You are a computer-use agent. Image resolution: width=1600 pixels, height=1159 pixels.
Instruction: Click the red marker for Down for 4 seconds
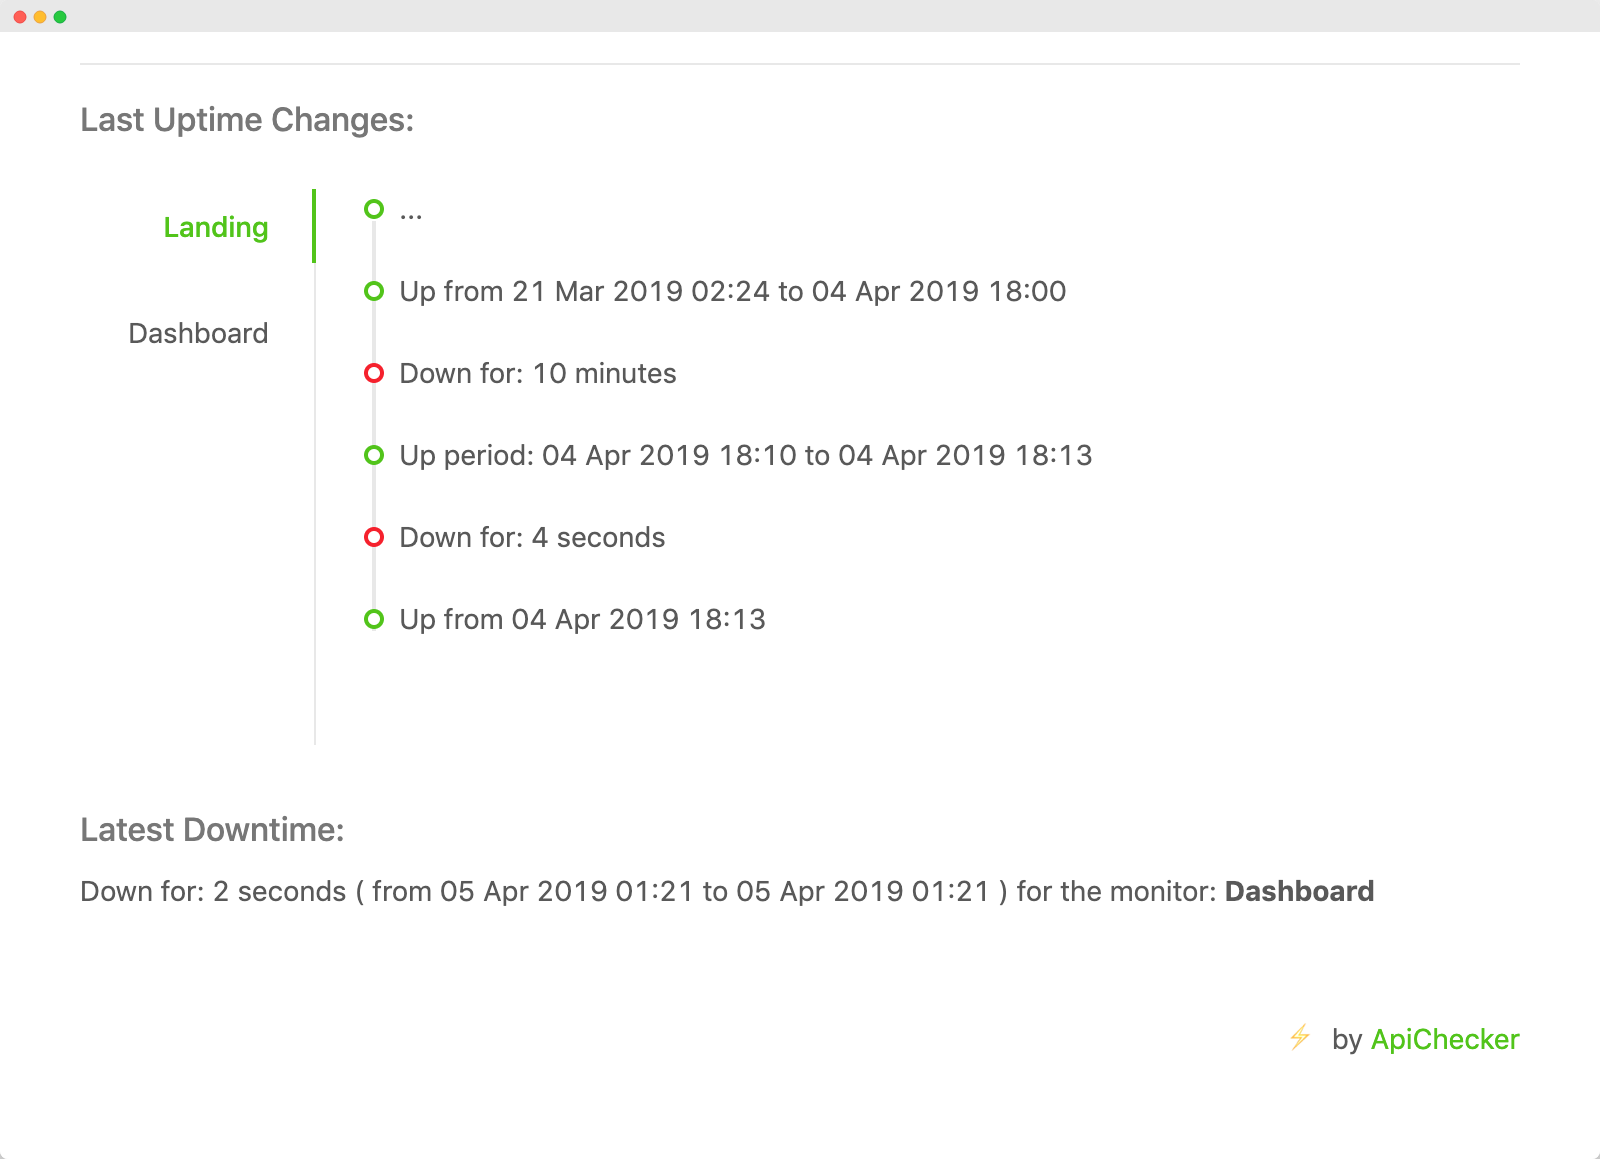pyautogui.click(x=374, y=537)
